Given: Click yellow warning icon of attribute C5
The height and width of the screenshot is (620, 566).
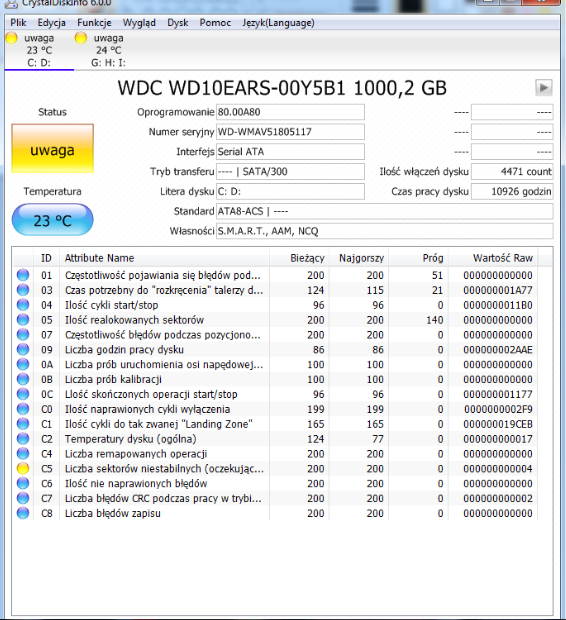Looking at the screenshot, I should tap(23, 469).
